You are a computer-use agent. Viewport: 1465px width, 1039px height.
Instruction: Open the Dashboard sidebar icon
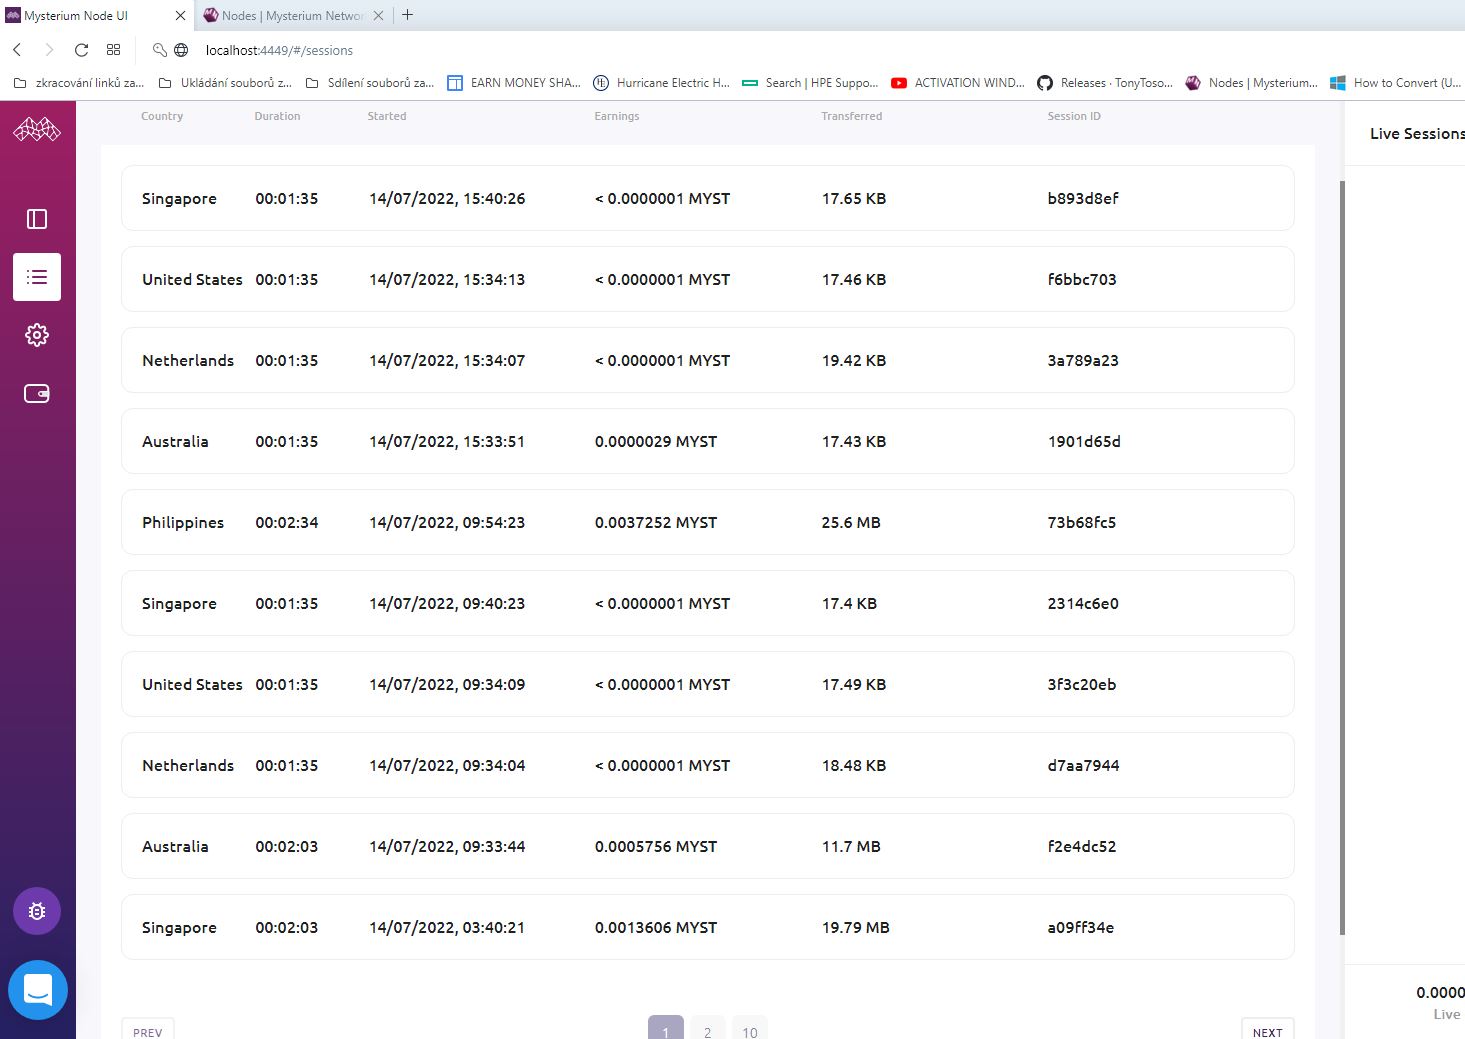point(37,219)
